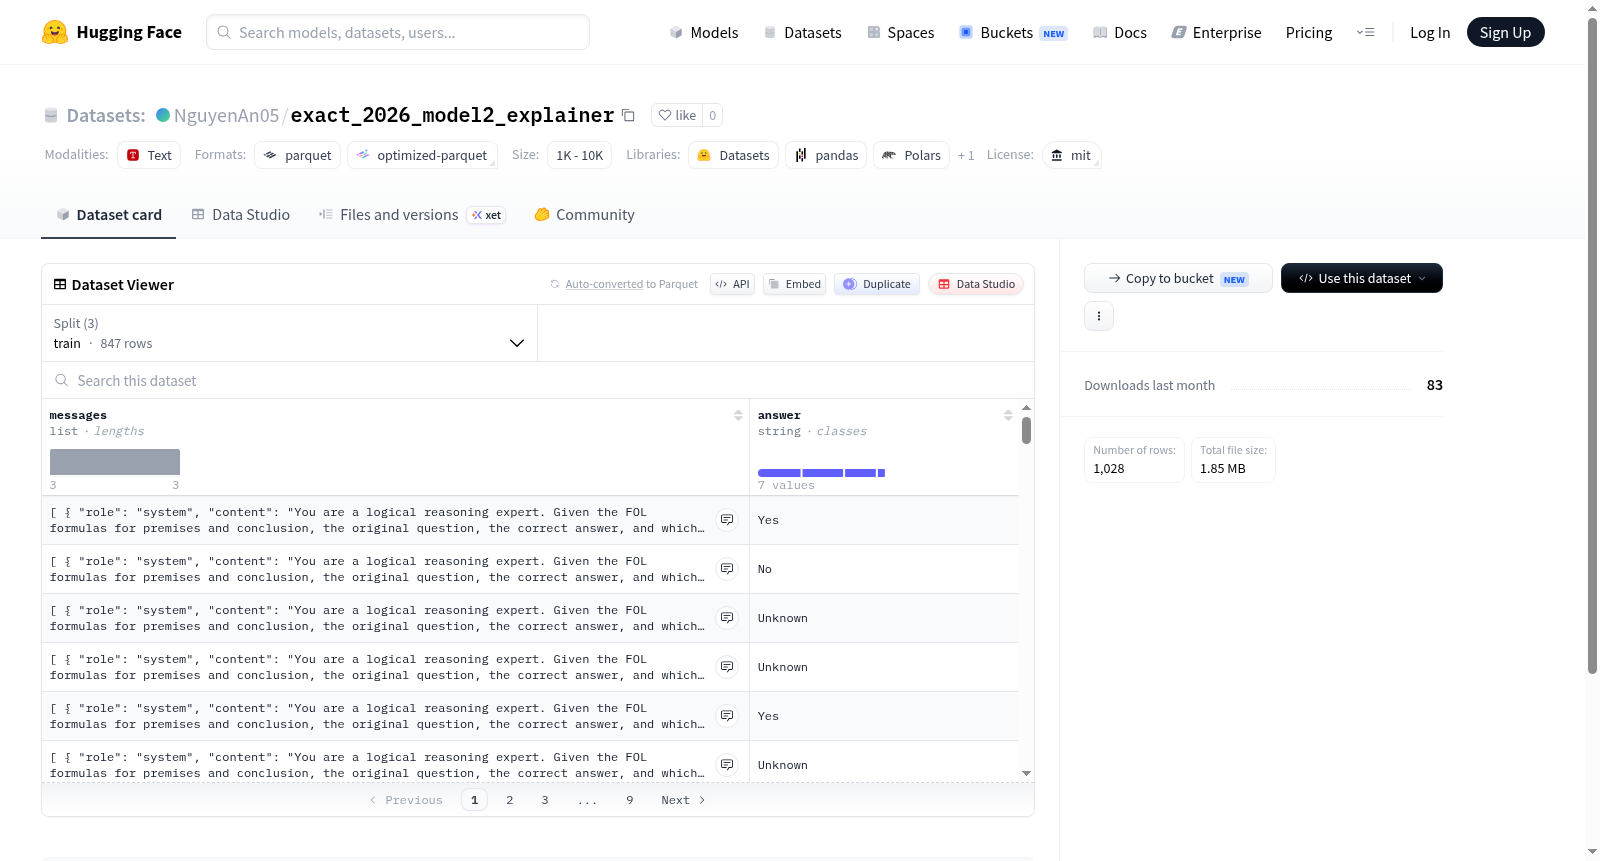Viewport: 1600px width, 861px height.
Task: Open Data Studio from viewer header
Action: click(x=976, y=284)
